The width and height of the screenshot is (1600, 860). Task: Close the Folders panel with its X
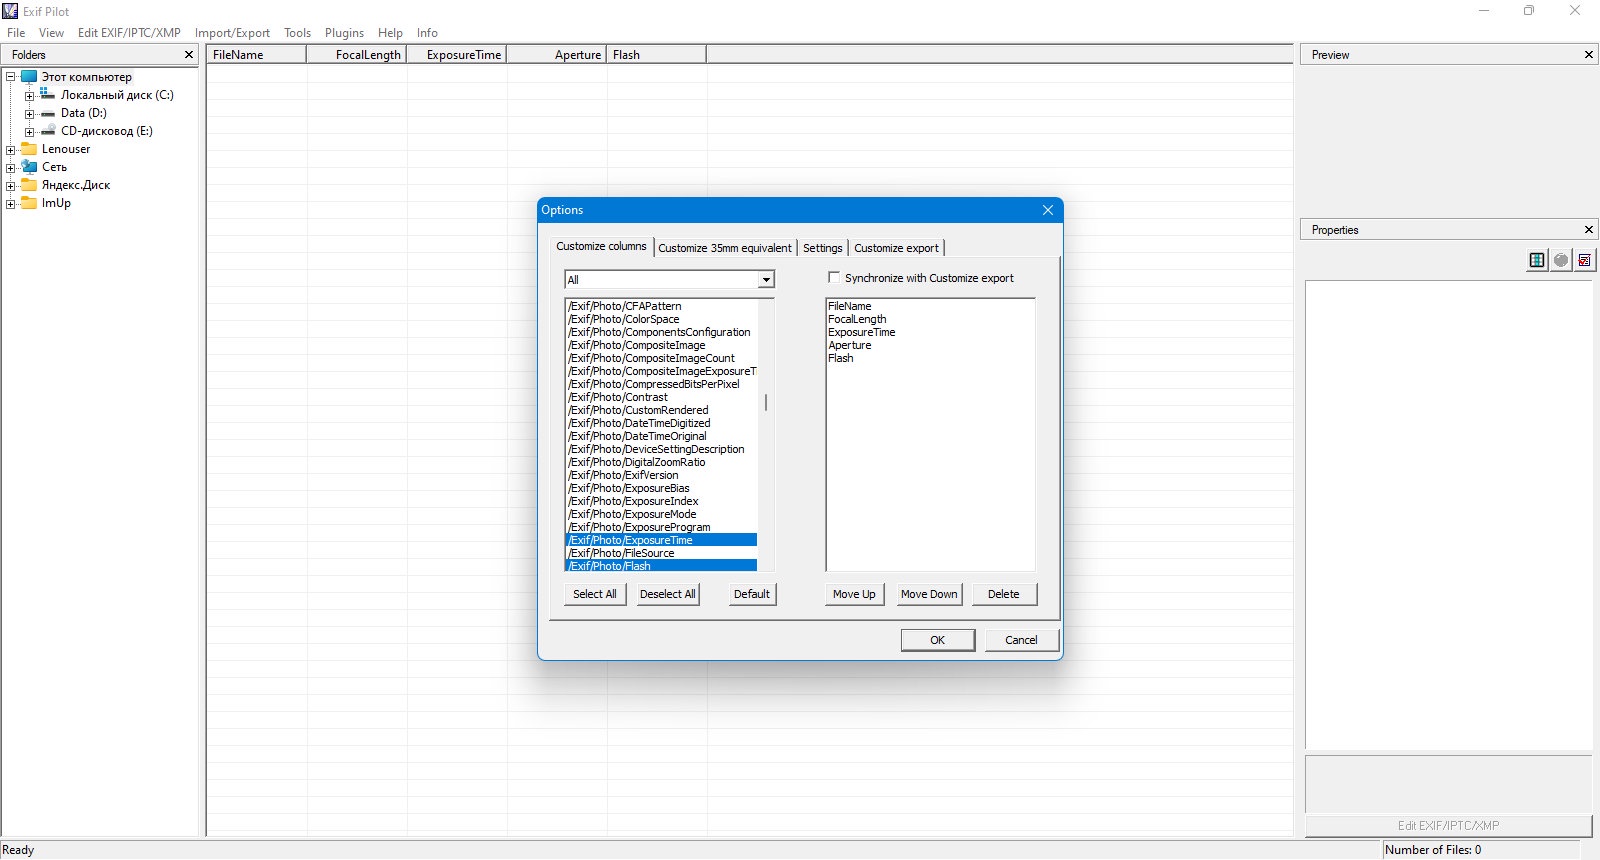tap(189, 55)
